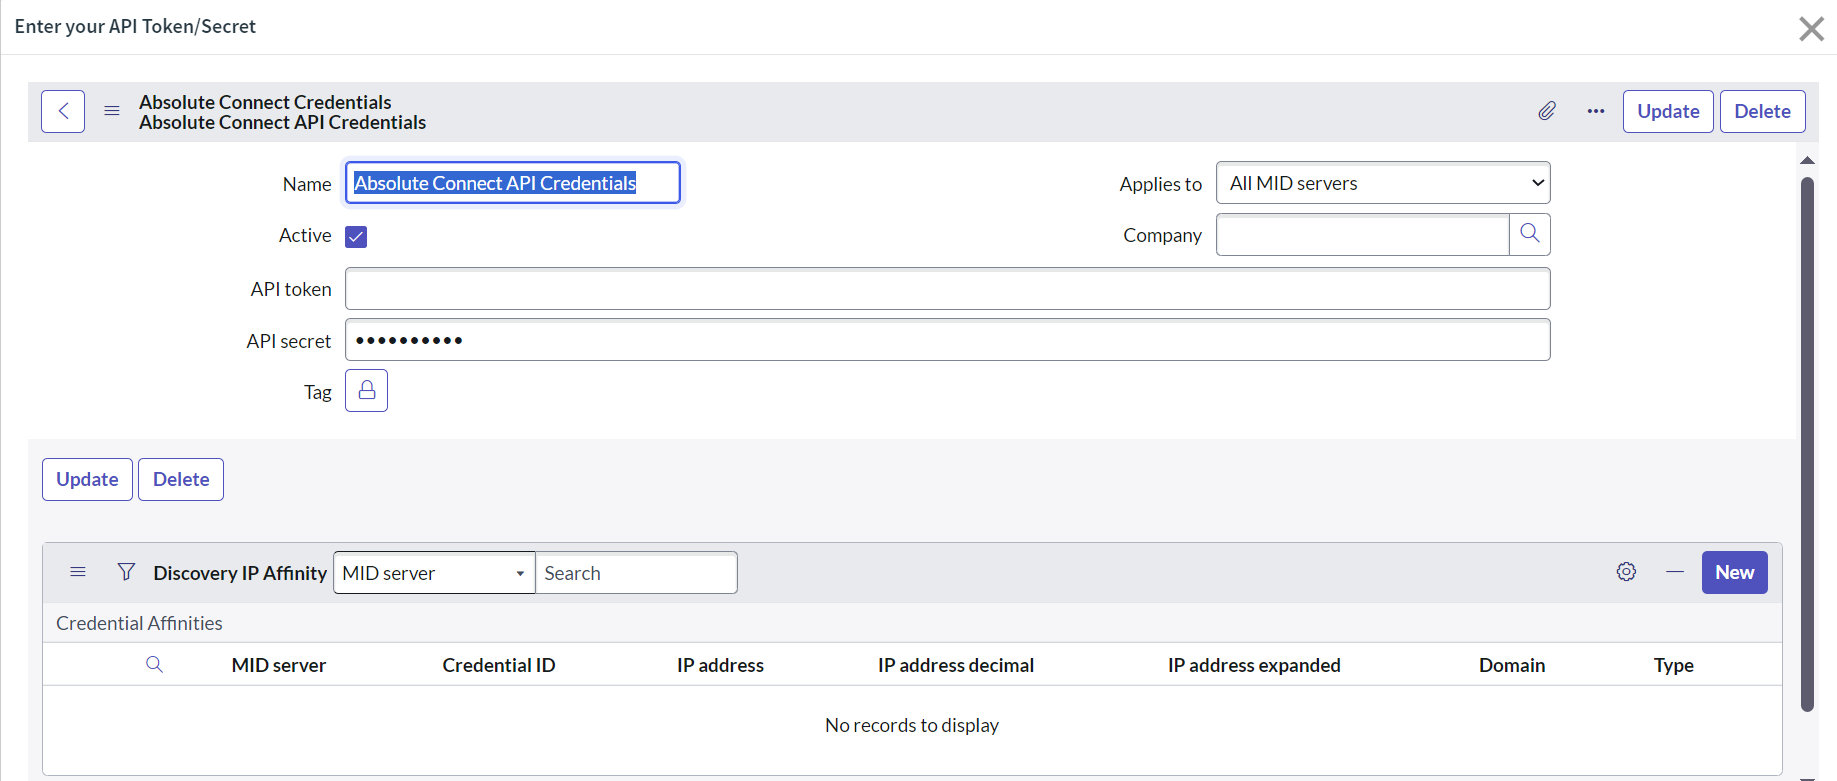Screen dimensions: 1837x781
Task: Open the MID server search field dropdown
Action: [x=434, y=573]
